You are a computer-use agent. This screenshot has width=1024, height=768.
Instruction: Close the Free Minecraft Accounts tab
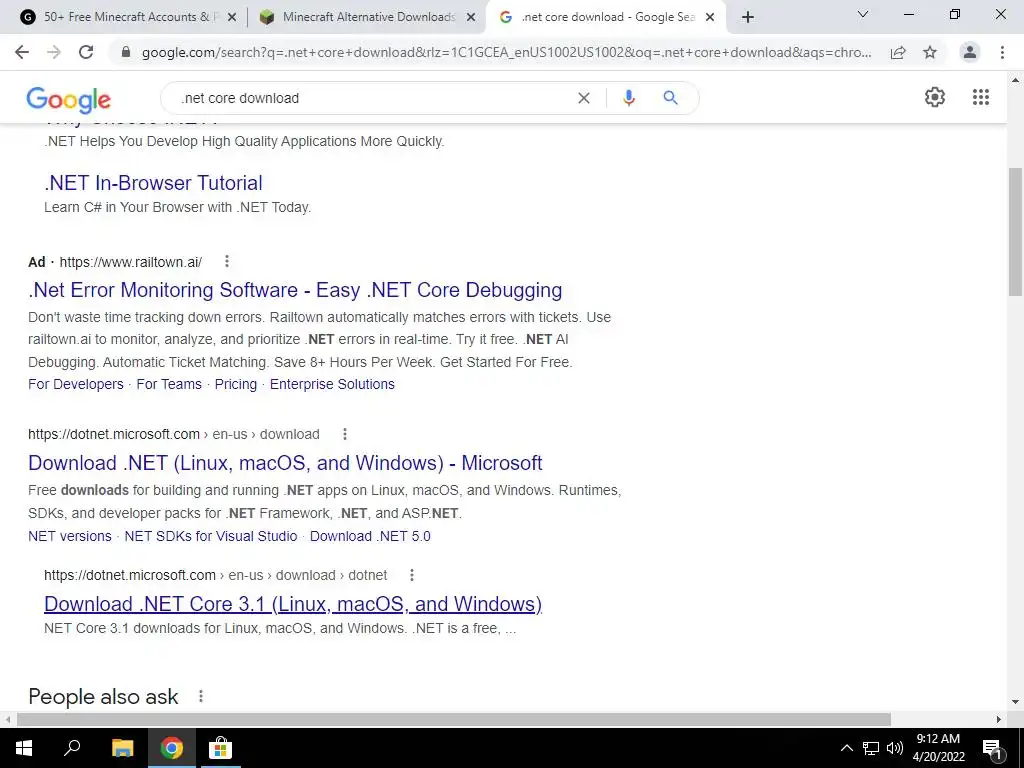(232, 17)
